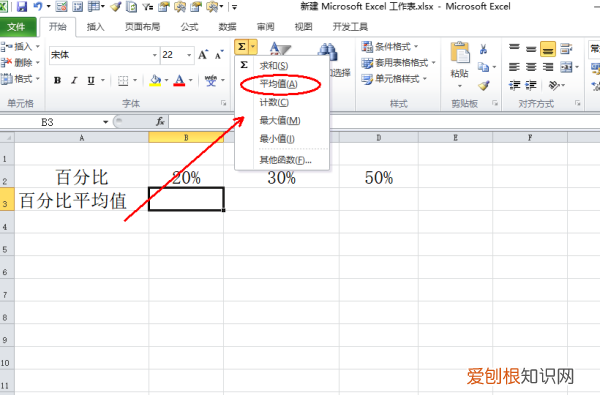
Task: Open the font name 宋体 dropdown
Action: [x=155, y=55]
